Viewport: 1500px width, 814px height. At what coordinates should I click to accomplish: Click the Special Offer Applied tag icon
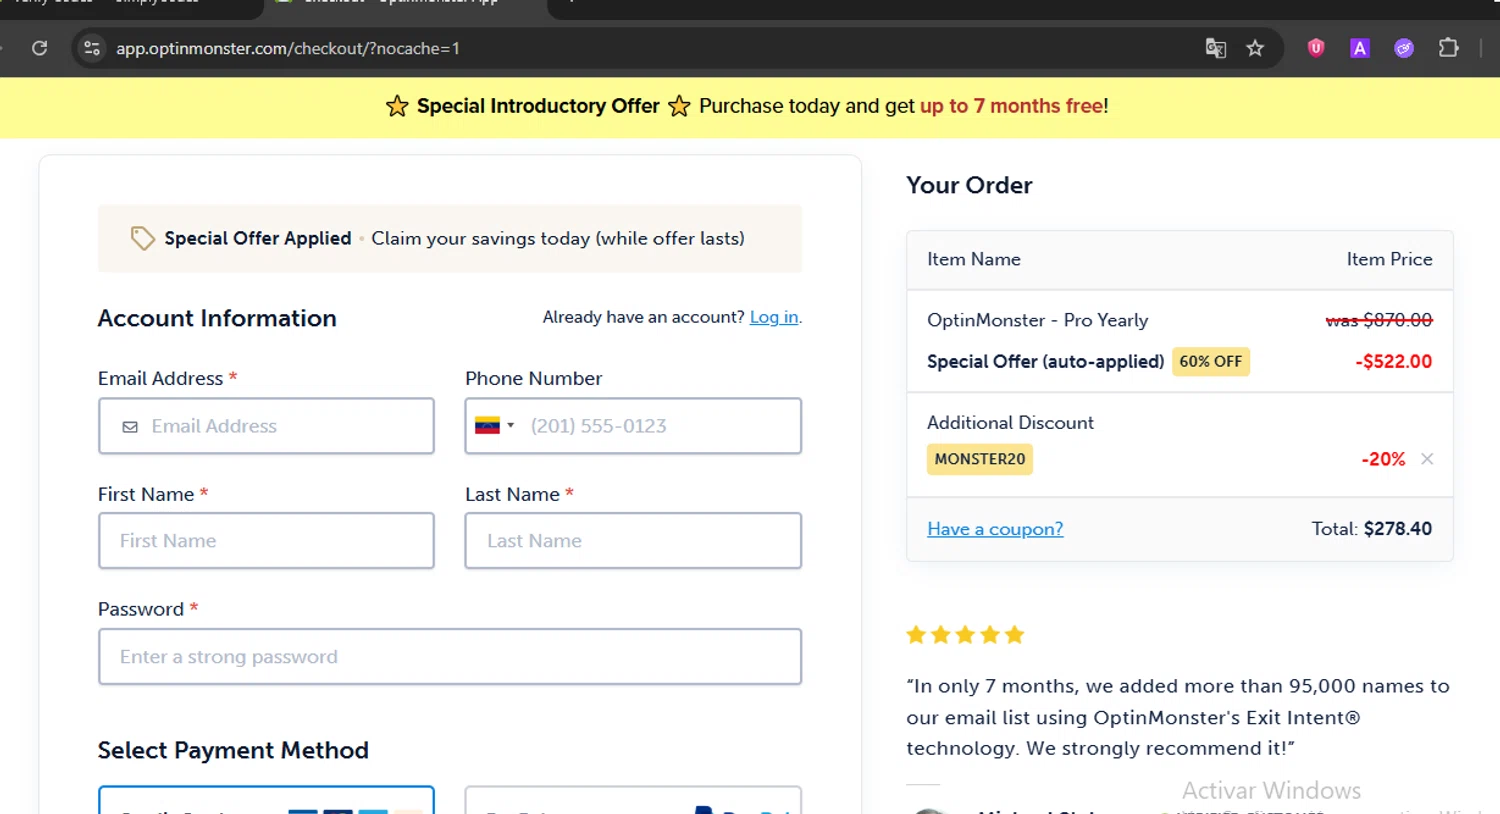click(142, 238)
